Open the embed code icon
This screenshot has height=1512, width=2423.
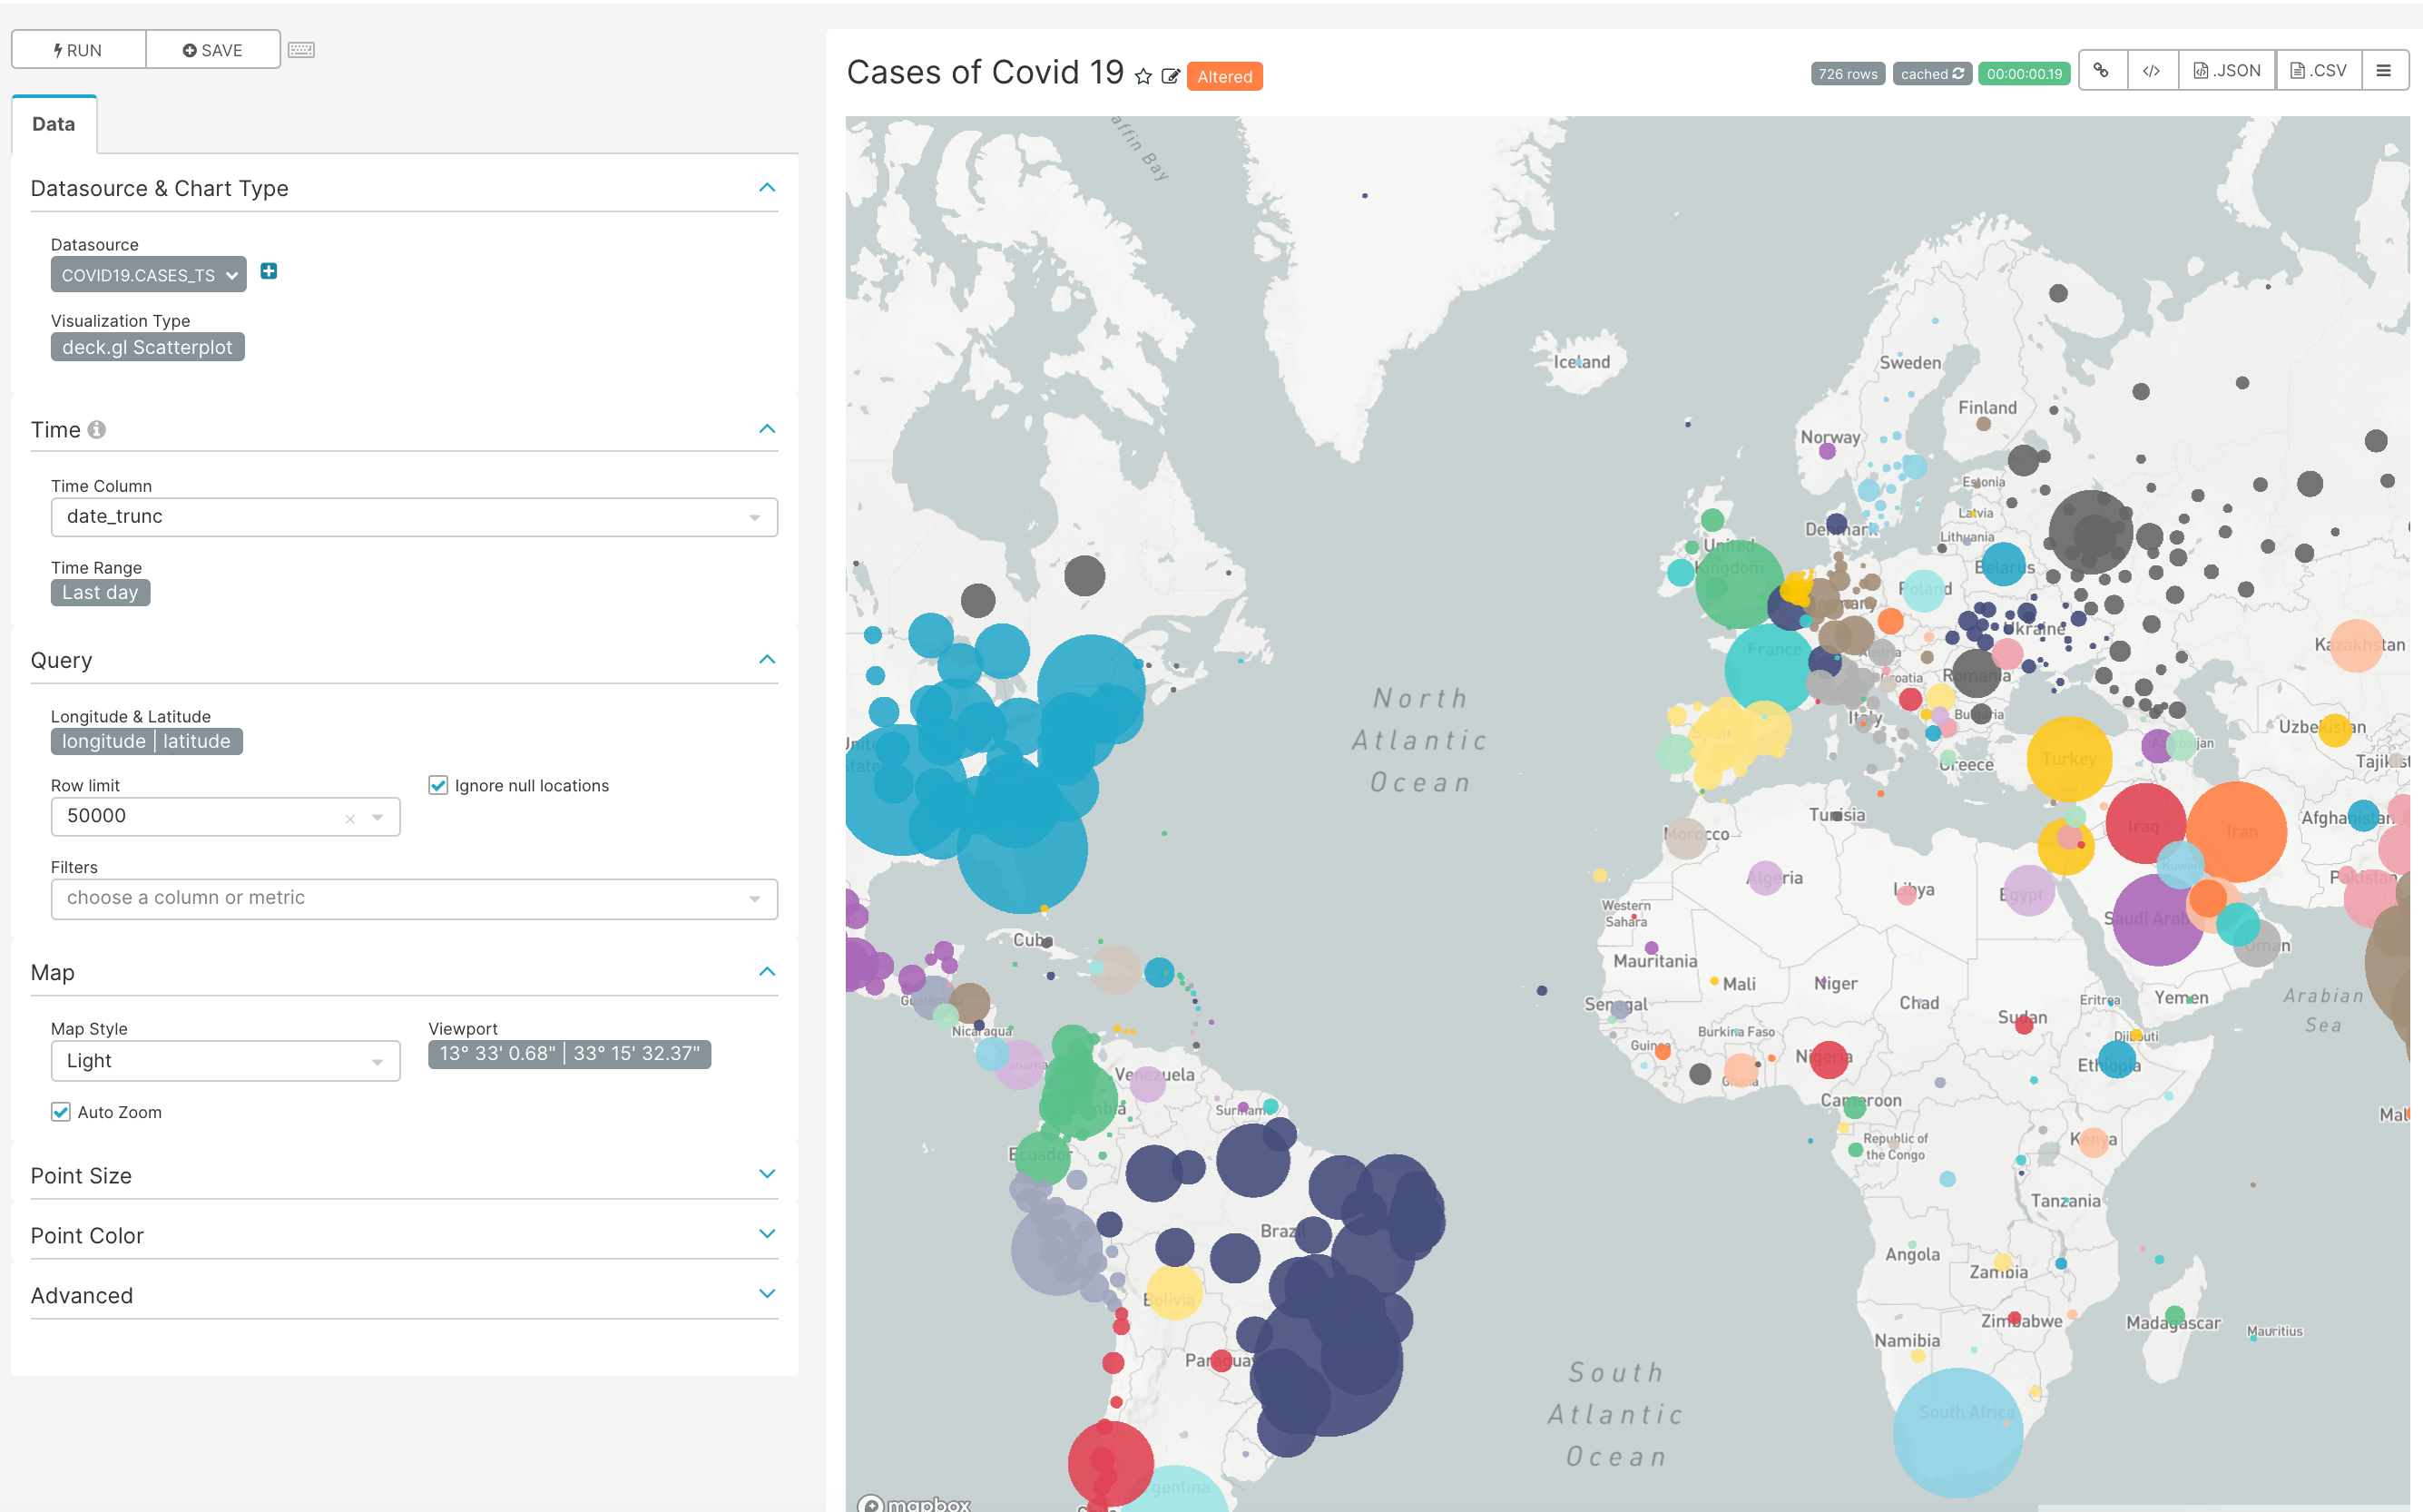(2151, 71)
